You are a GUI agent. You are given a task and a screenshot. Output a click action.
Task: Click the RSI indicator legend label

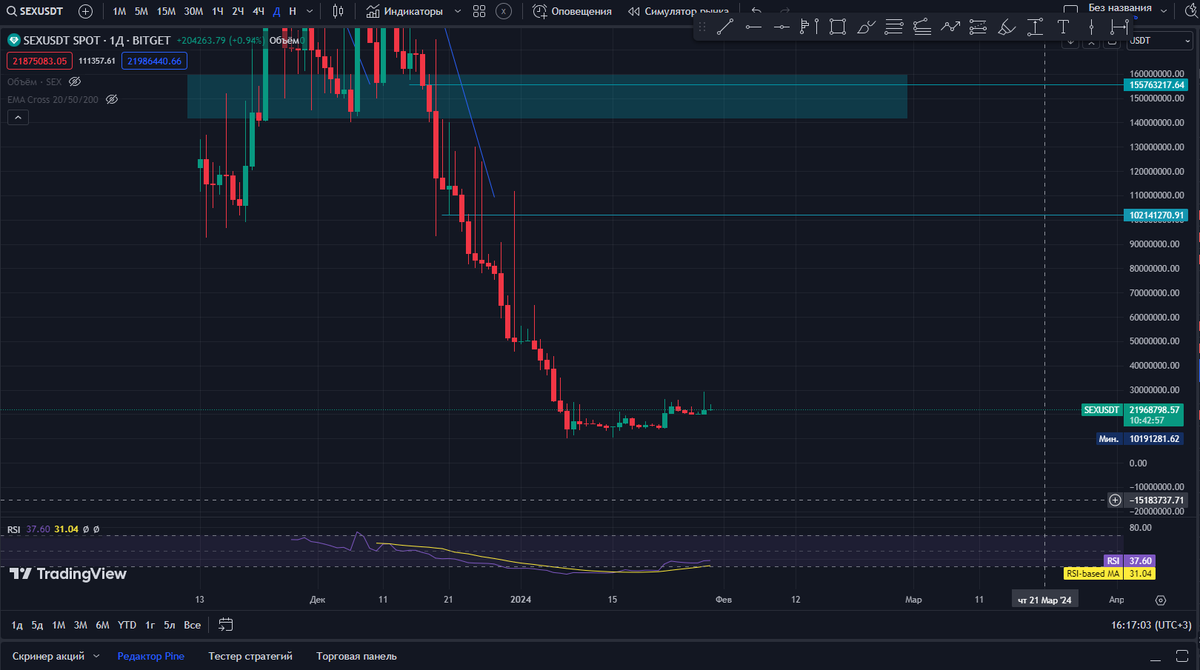pos(14,530)
